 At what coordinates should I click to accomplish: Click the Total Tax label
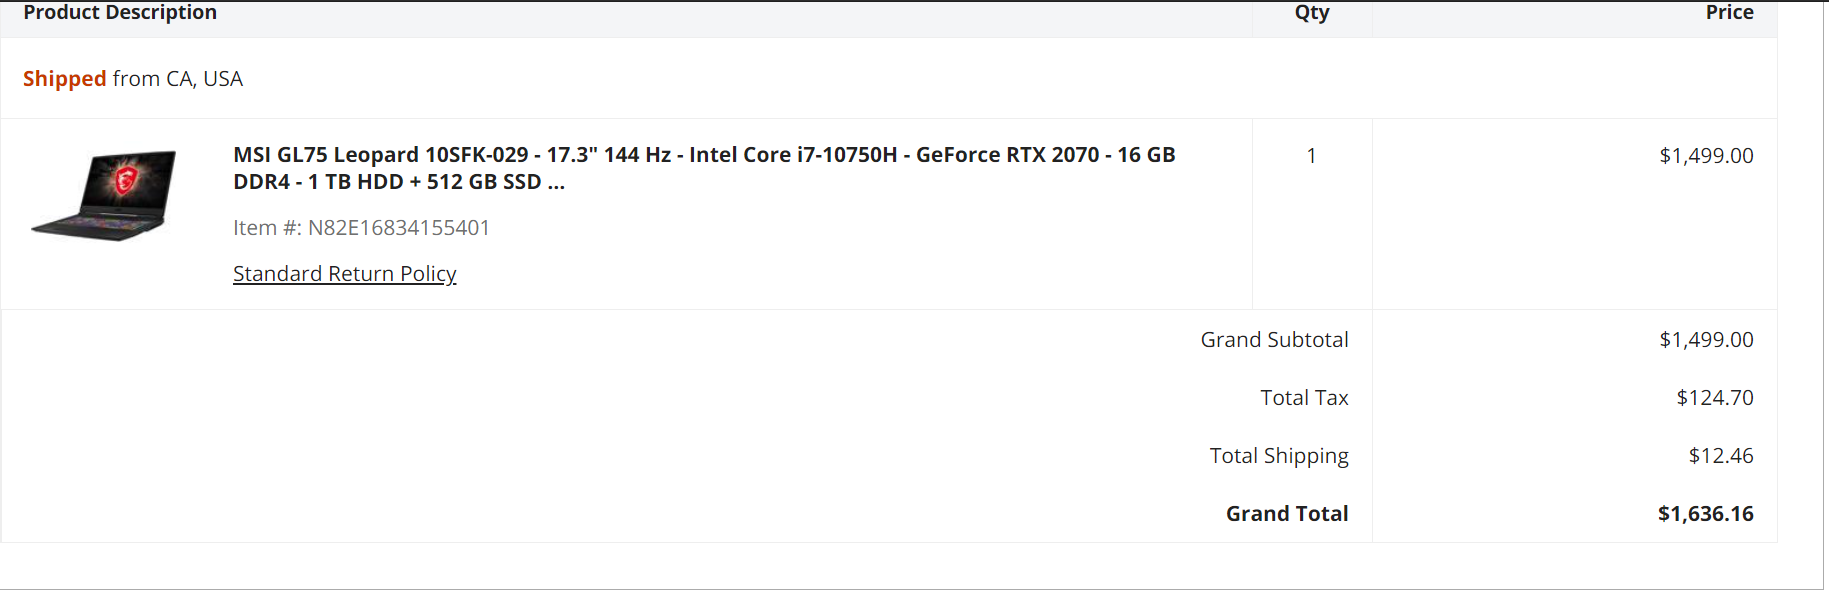click(1304, 398)
